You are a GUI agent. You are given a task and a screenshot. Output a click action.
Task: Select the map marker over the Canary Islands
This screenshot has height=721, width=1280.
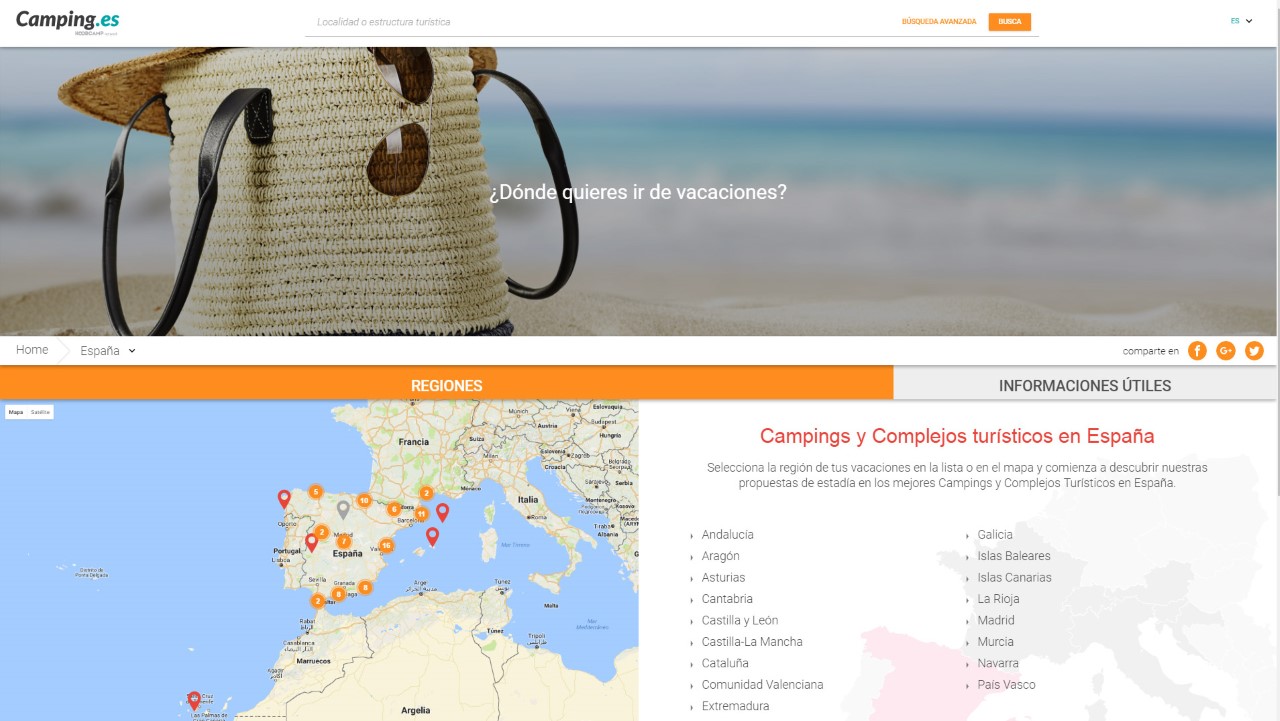pyautogui.click(x=193, y=699)
